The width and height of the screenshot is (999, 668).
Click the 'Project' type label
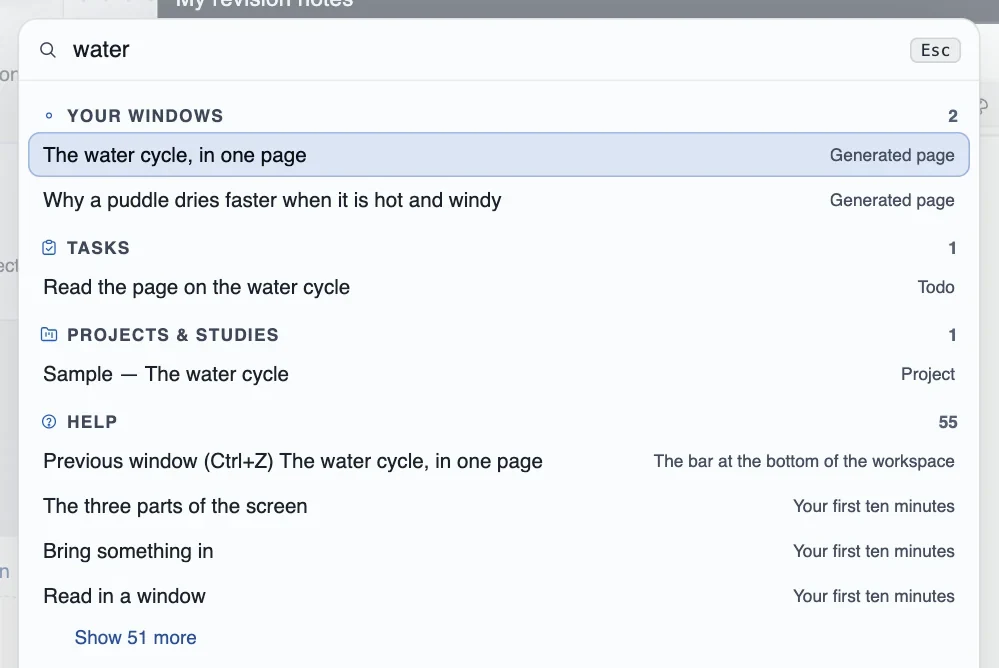(928, 374)
